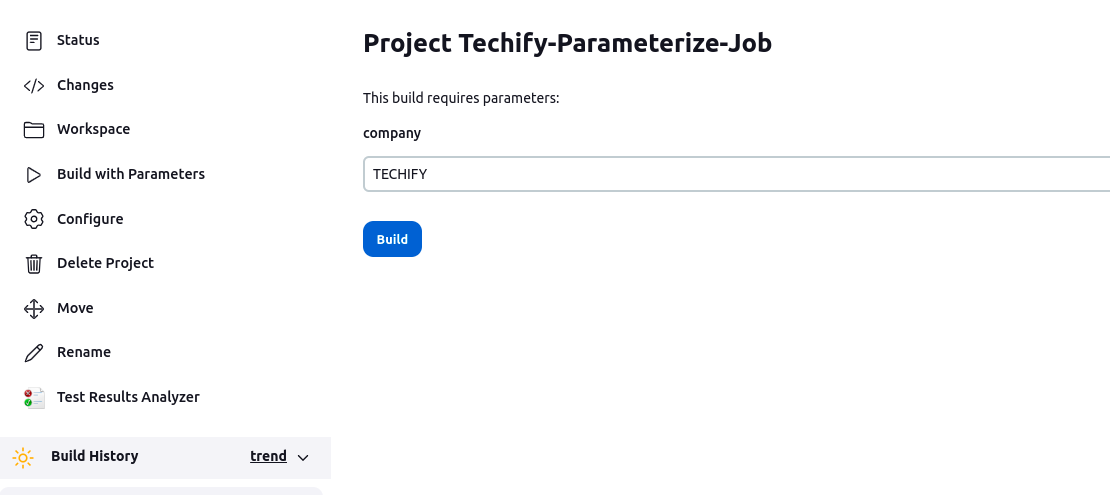Image resolution: width=1110 pixels, height=495 pixels.
Task: Focus the company parameter text field
Action: pyautogui.click(x=736, y=174)
